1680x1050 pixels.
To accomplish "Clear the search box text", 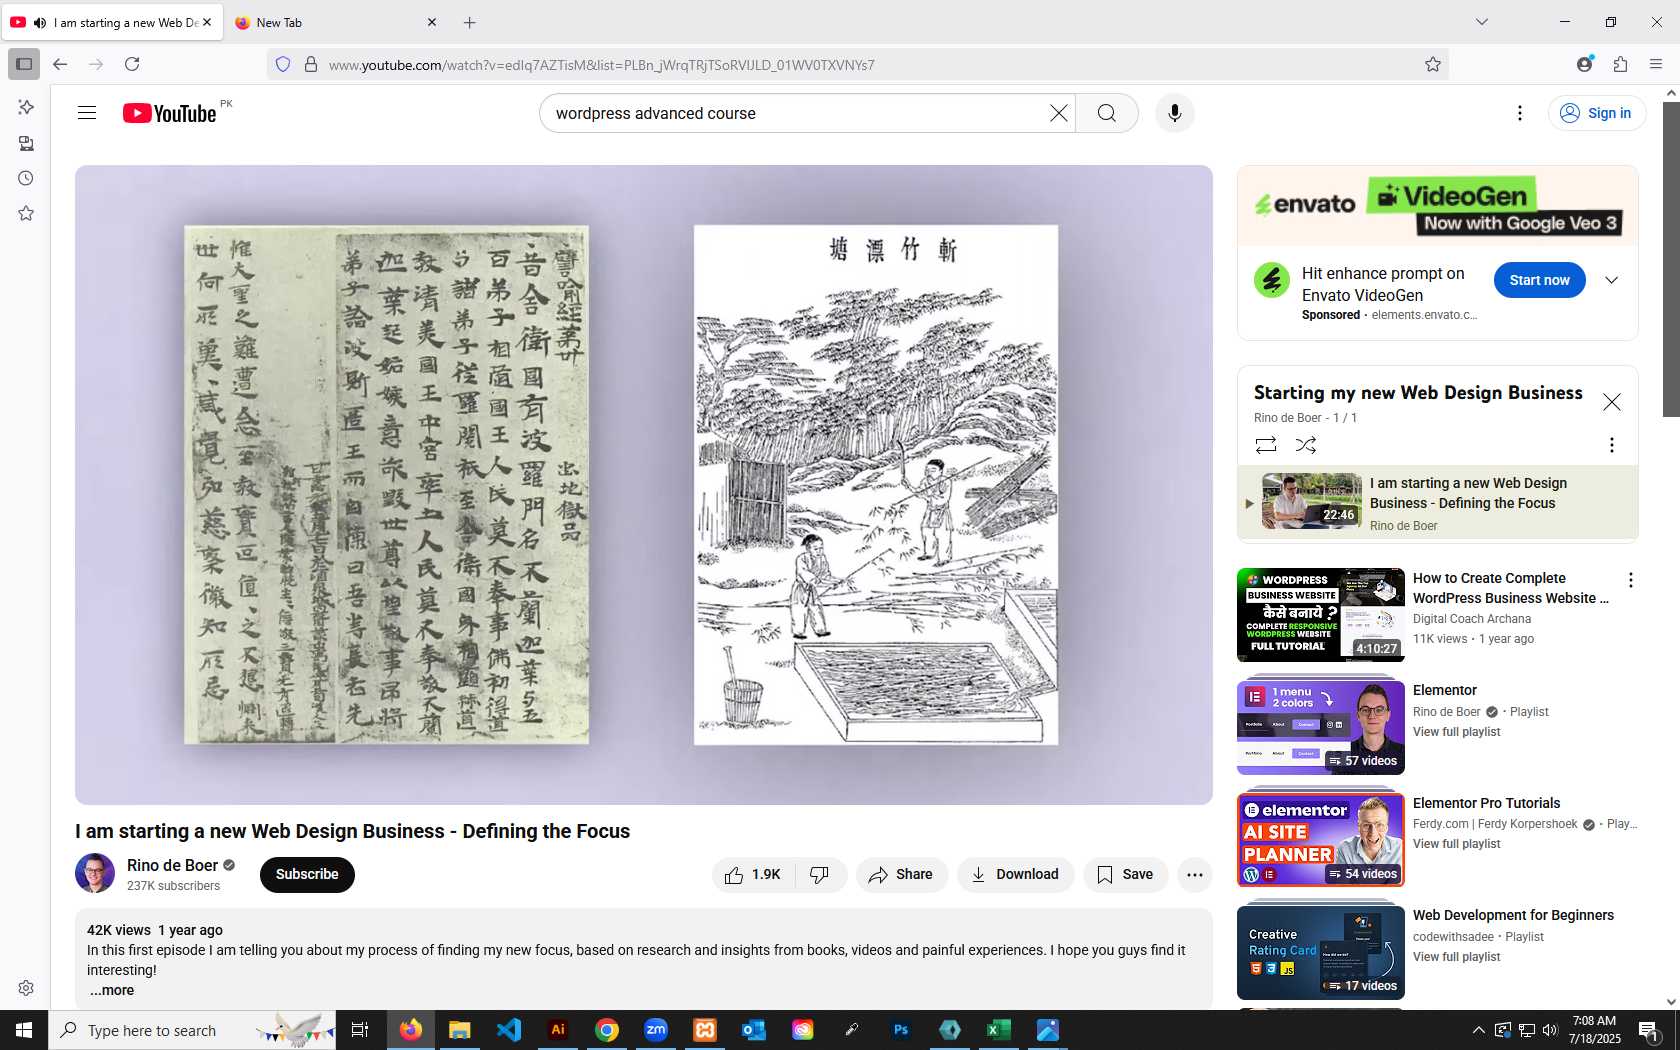I will (x=1058, y=113).
